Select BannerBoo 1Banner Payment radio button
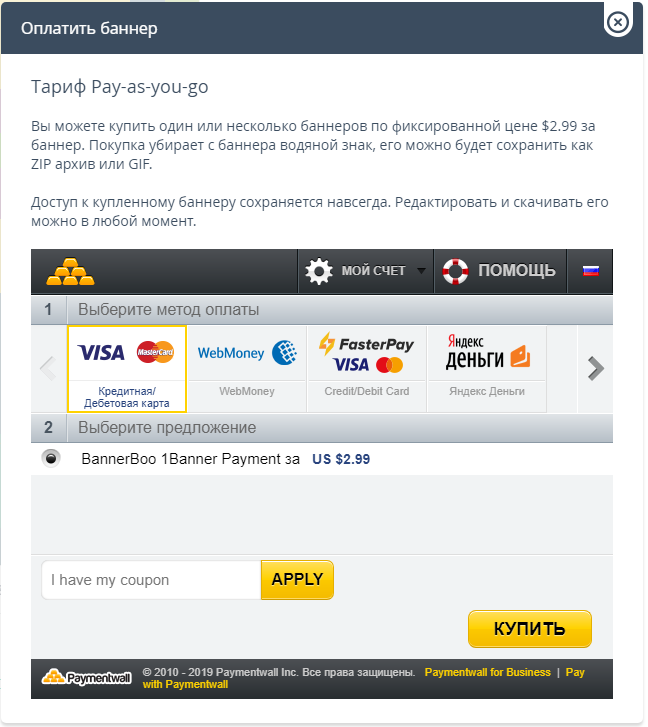Viewport: 648px width, 727px height. coord(51,459)
